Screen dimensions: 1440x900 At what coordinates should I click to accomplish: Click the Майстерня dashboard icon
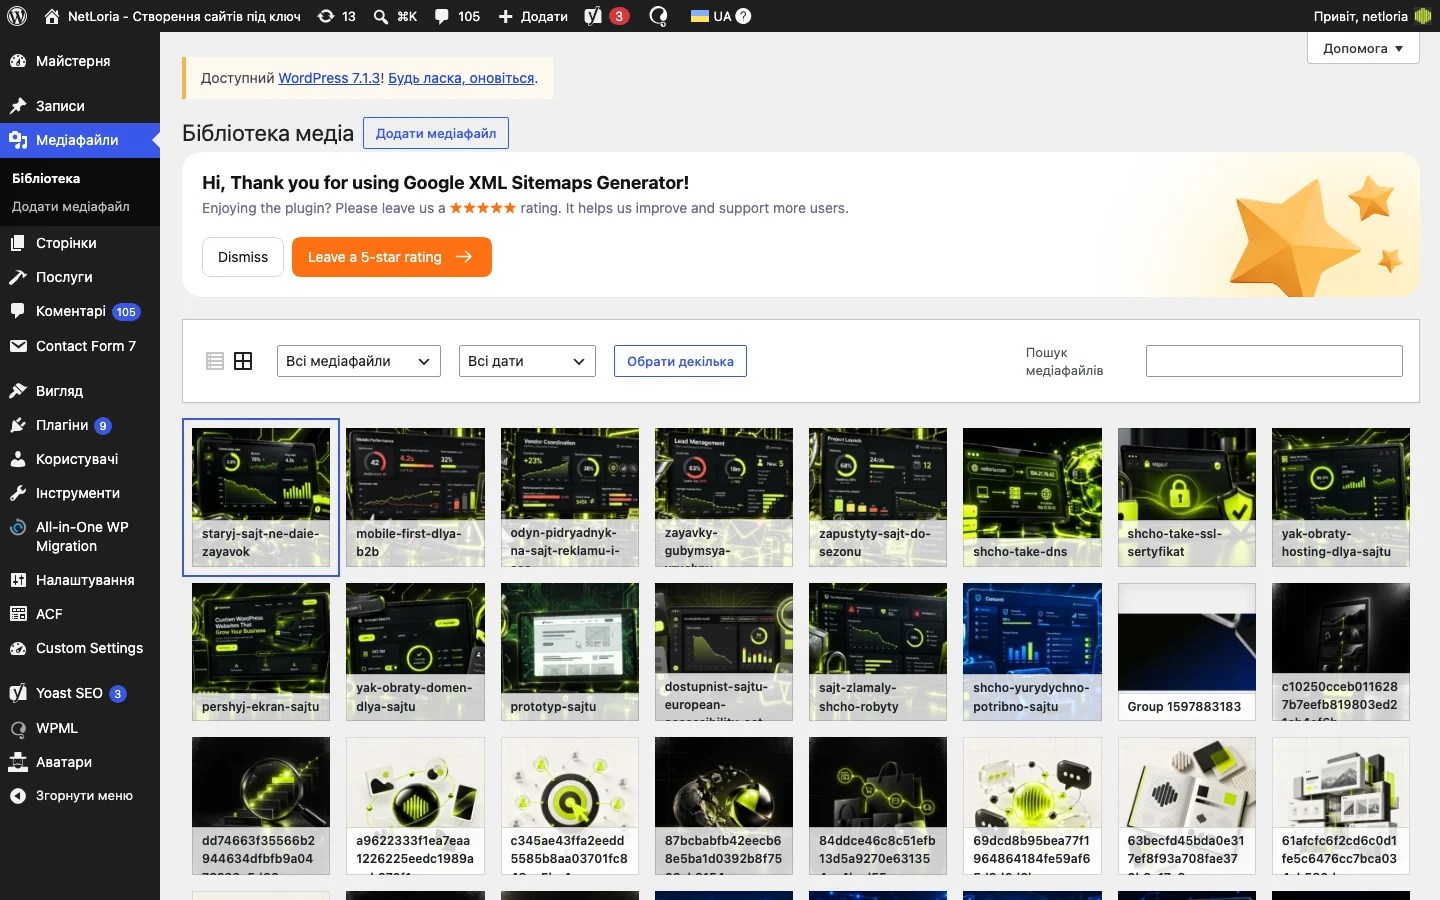point(18,61)
